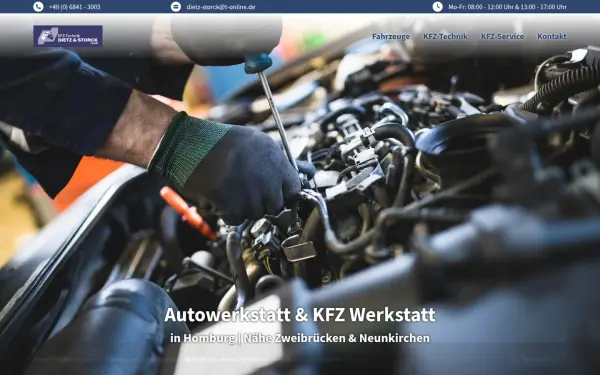
Task: Click the clock opening hours icon
Action: point(437,7)
